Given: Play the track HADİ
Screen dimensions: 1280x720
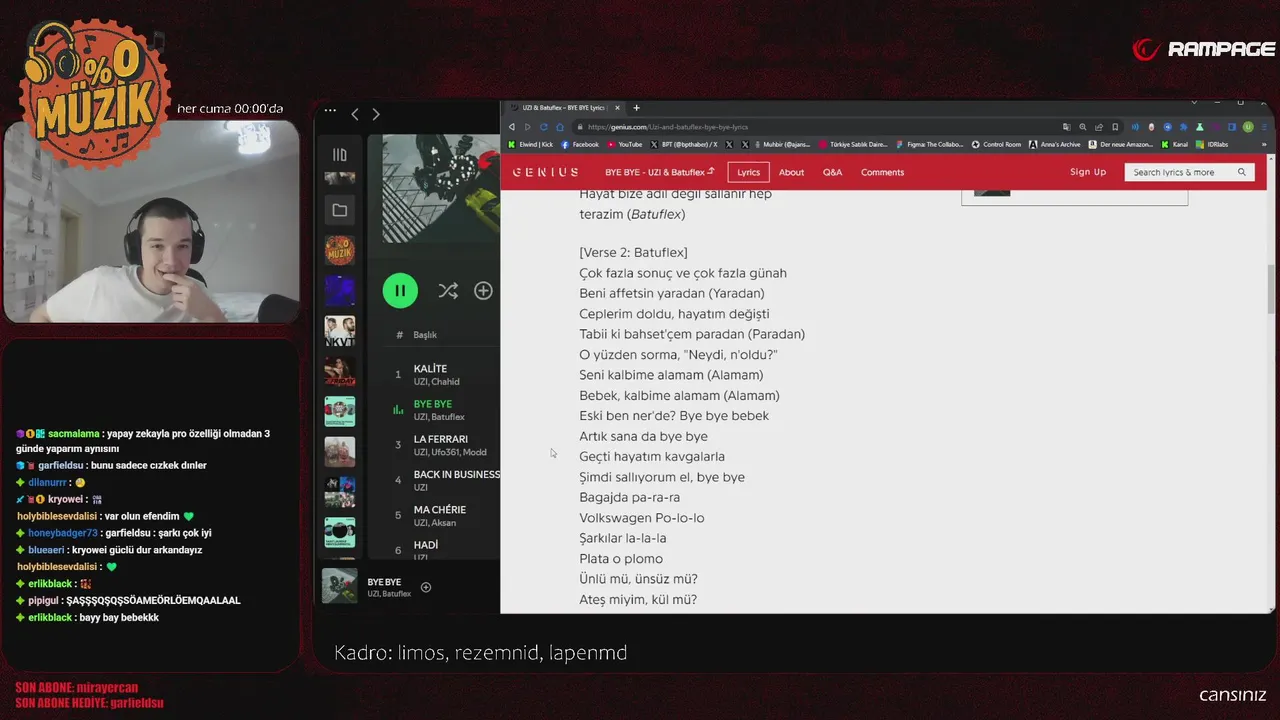Looking at the screenshot, I should (426, 545).
